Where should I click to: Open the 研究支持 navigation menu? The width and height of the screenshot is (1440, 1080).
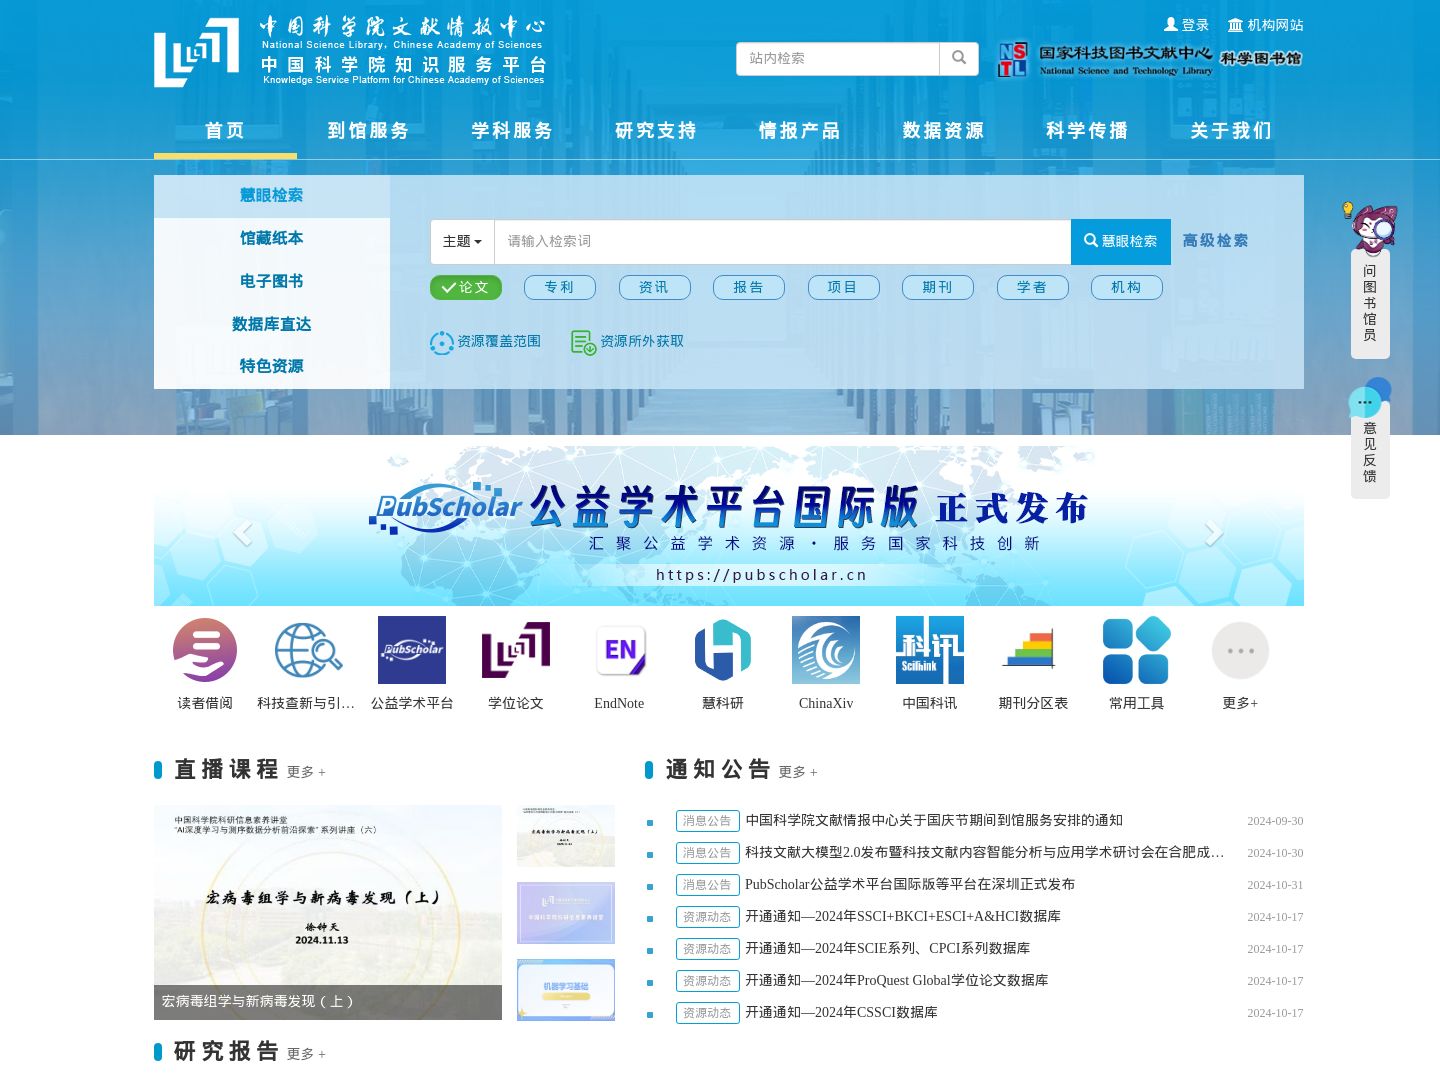[x=656, y=131]
